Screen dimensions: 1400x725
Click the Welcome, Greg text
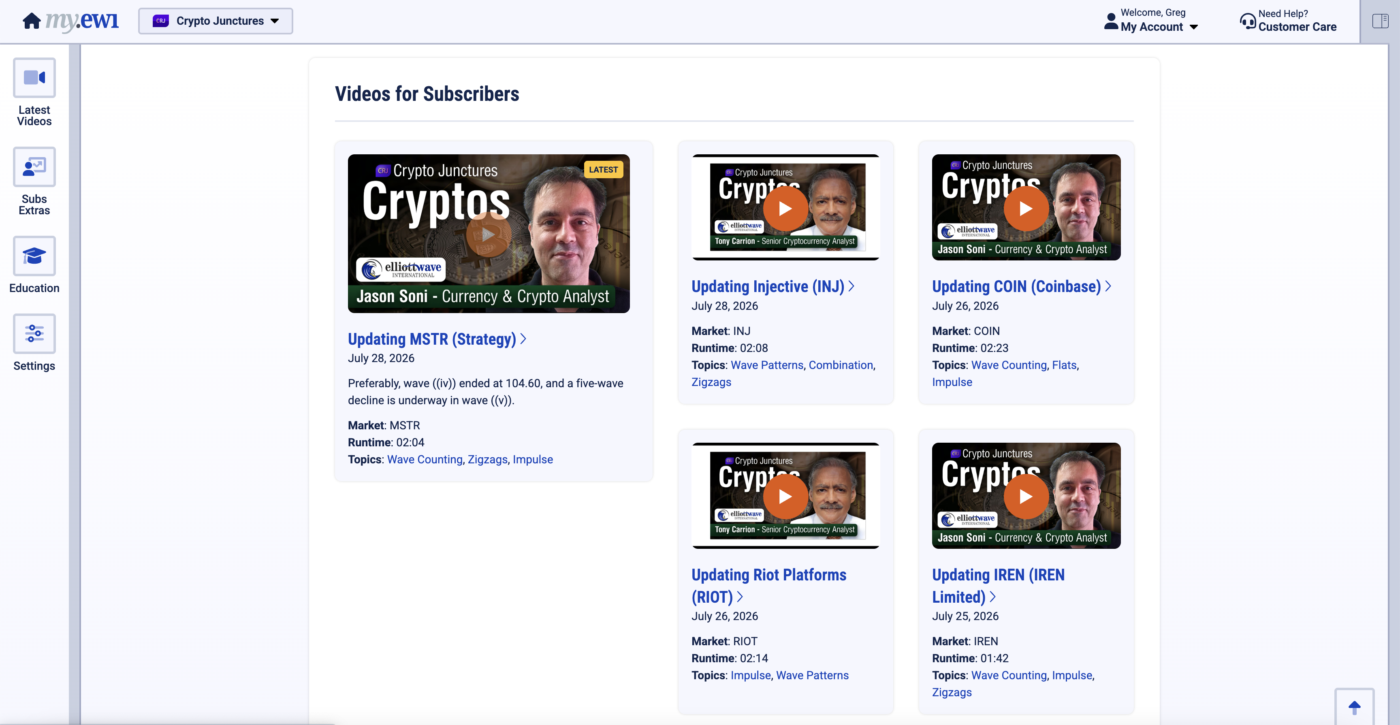[x=1153, y=13]
